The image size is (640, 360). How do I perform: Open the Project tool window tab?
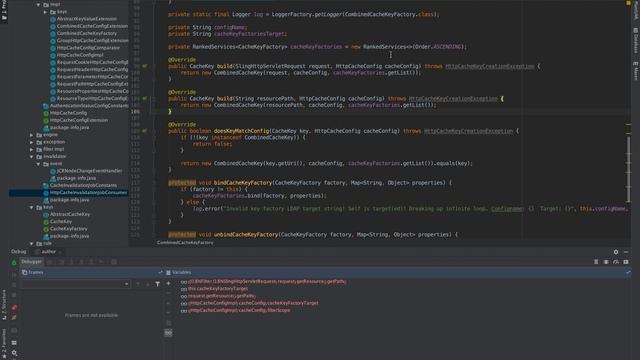tap(4, 11)
